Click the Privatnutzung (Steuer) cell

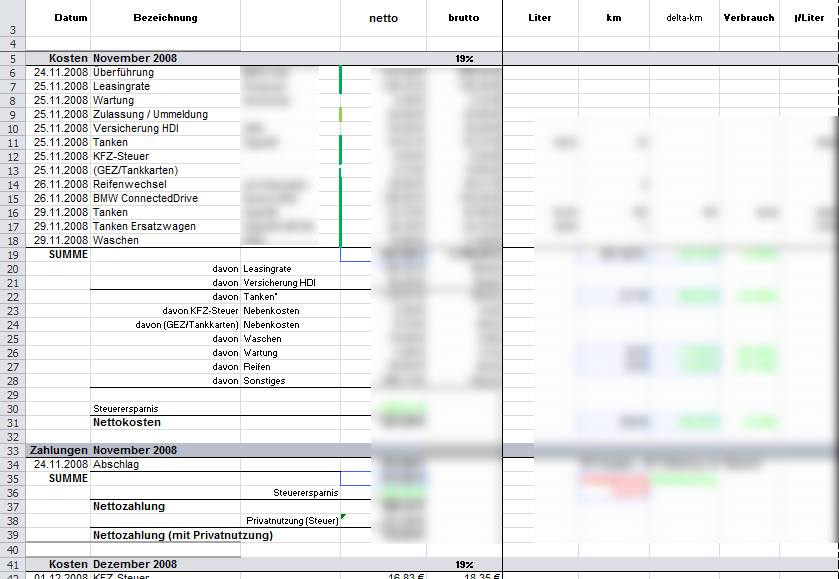coord(292,521)
